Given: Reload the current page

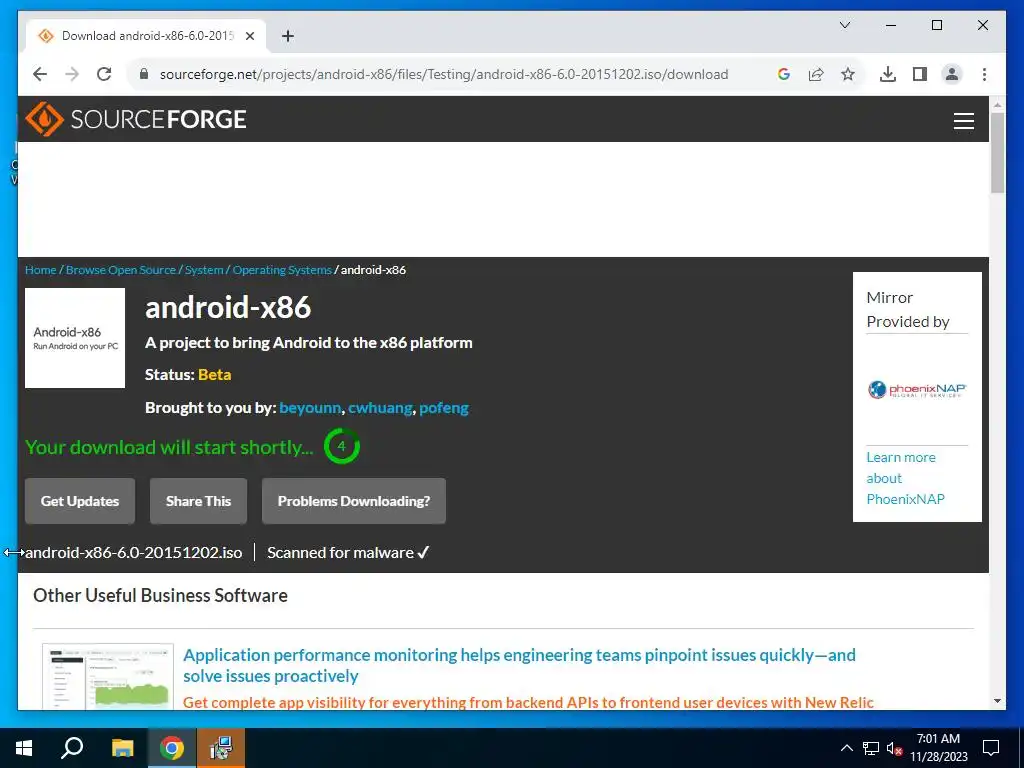Looking at the screenshot, I should pos(104,74).
